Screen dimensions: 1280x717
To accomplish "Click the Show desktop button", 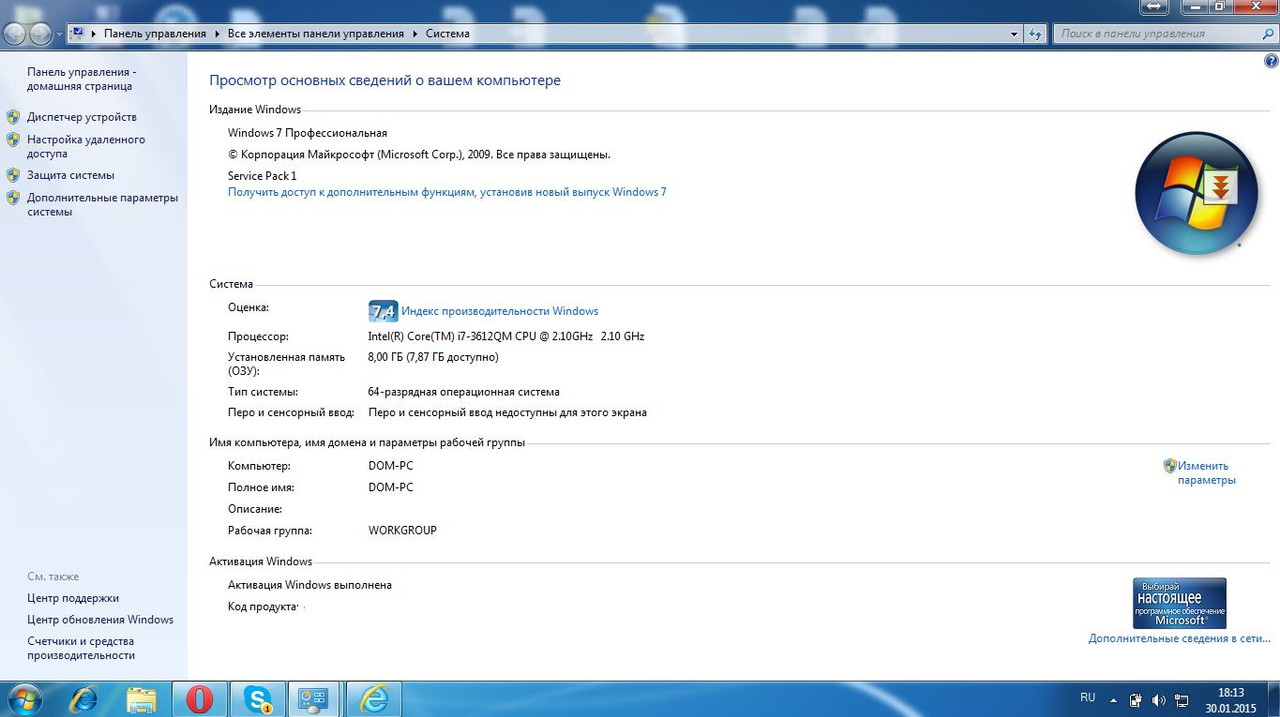I will (1272, 699).
